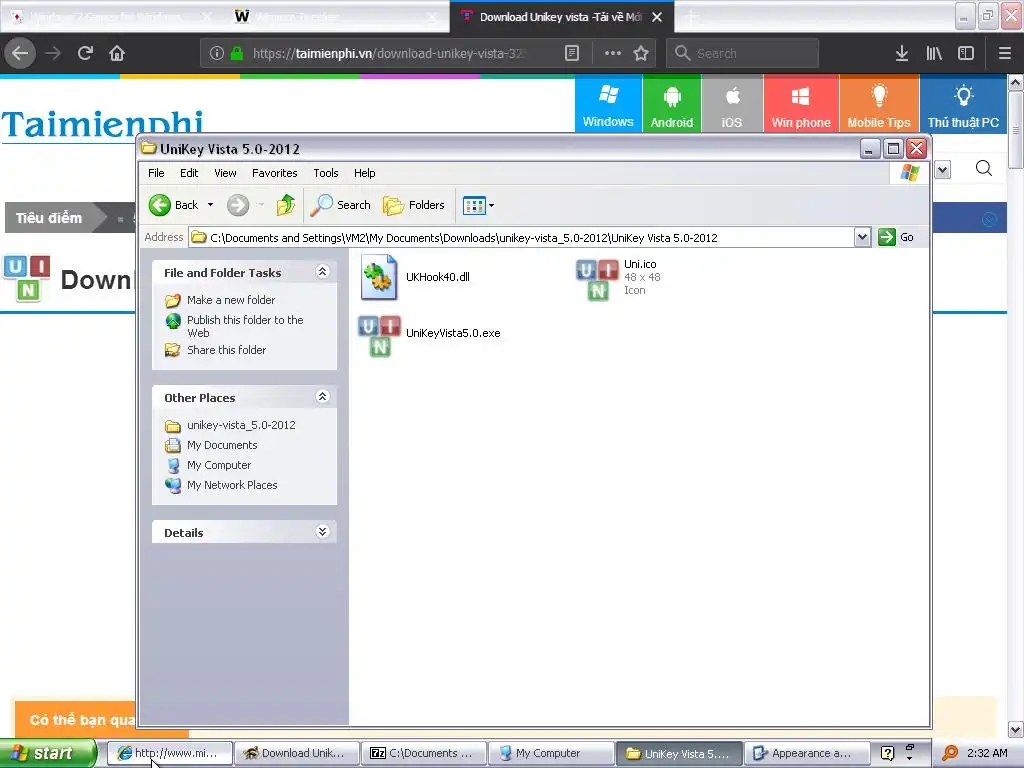Viewport: 1024px width, 768px height.
Task: Show site information icon in URL bar
Action: 217,53
